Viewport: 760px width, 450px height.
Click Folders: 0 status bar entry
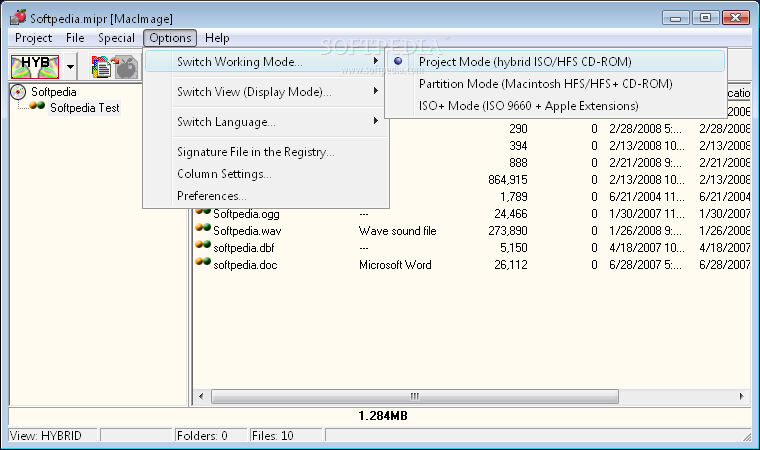click(x=211, y=435)
